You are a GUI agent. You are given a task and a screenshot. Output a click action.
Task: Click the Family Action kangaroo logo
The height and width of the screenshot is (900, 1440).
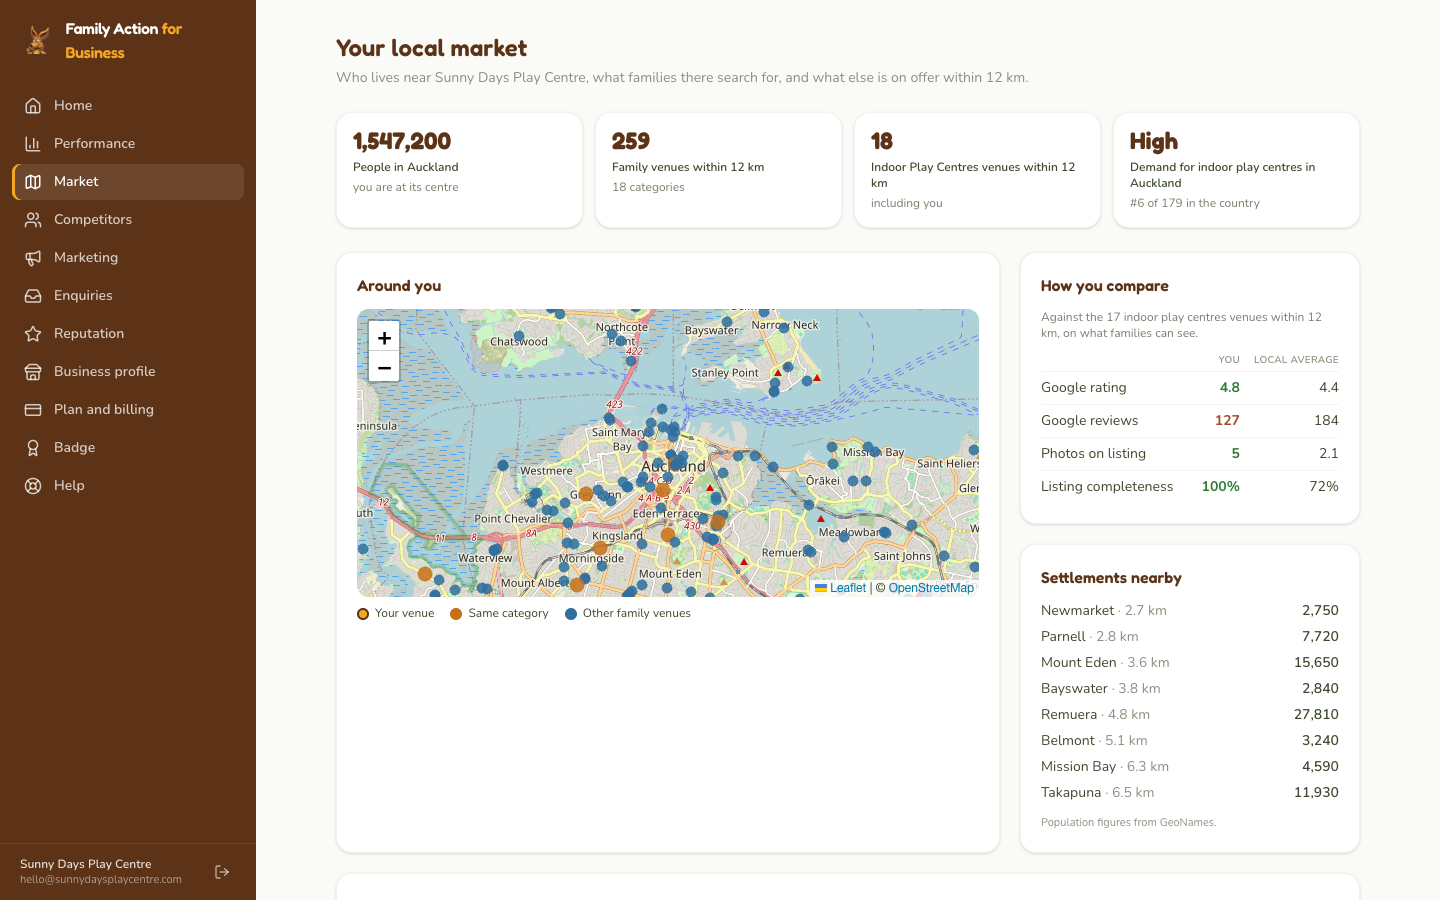pyautogui.click(x=38, y=40)
